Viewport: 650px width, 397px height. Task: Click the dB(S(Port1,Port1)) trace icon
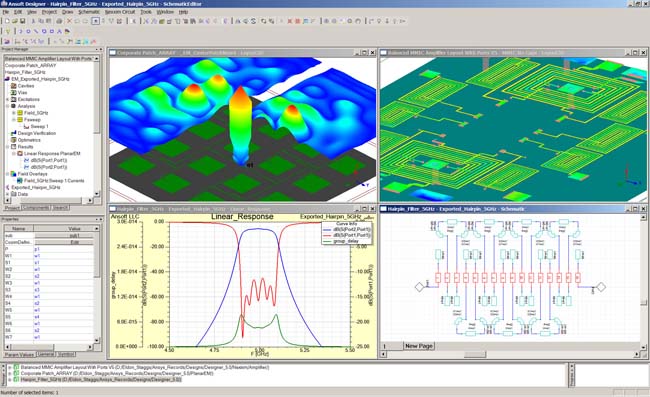click(27, 160)
